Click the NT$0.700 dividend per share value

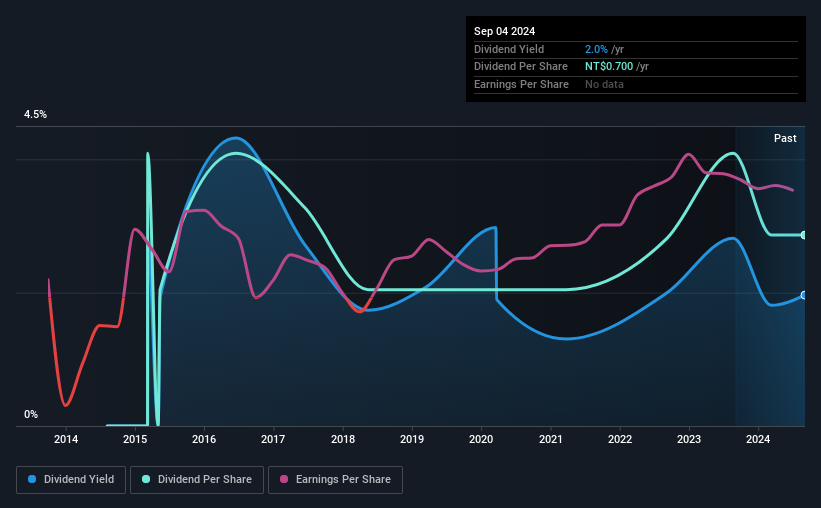[609, 67]
